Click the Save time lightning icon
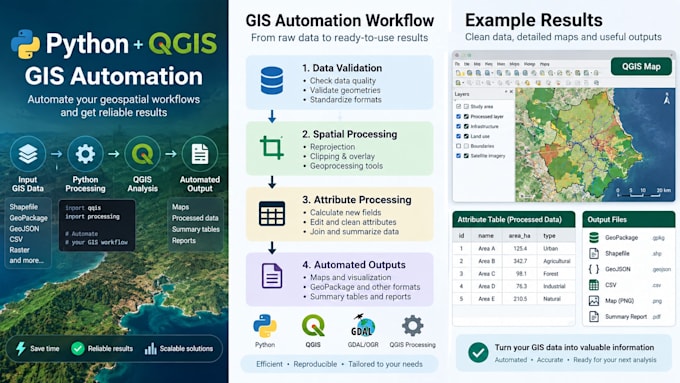This screenshot has width=680, height=383. [20, 348]
